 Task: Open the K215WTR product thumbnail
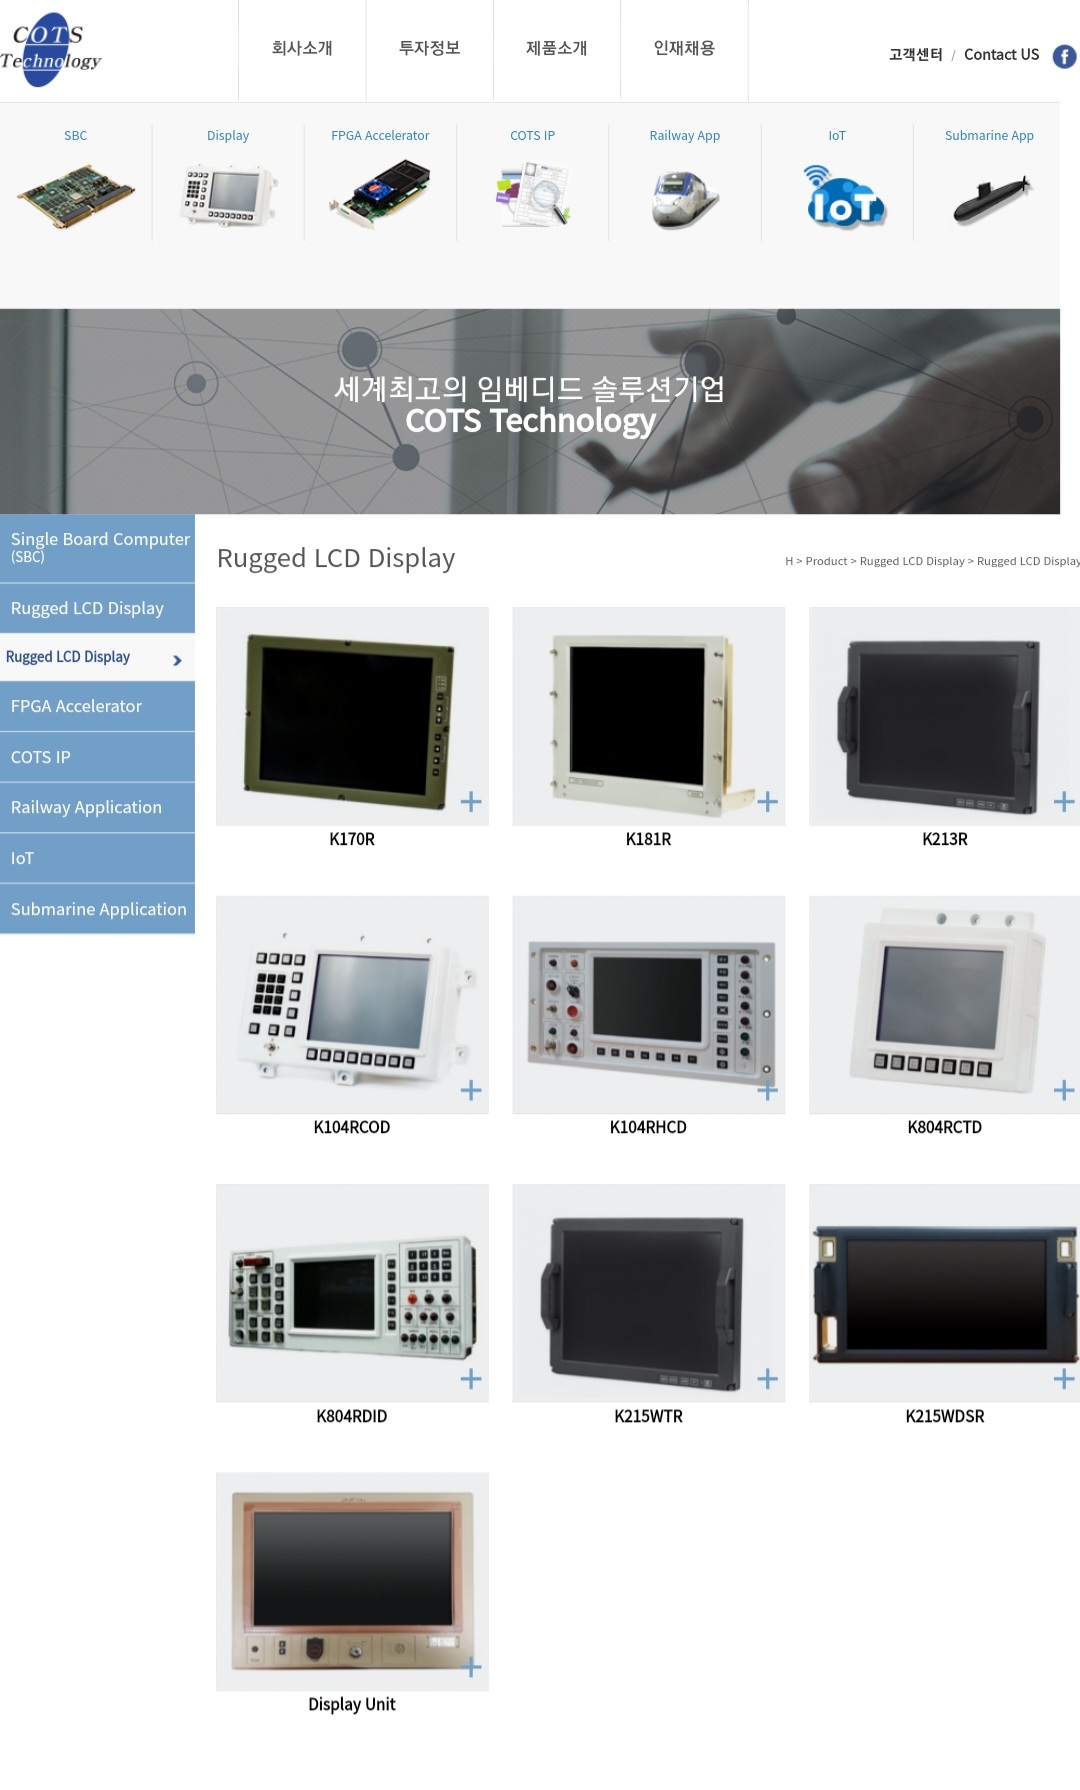(x=649, y=1293)
